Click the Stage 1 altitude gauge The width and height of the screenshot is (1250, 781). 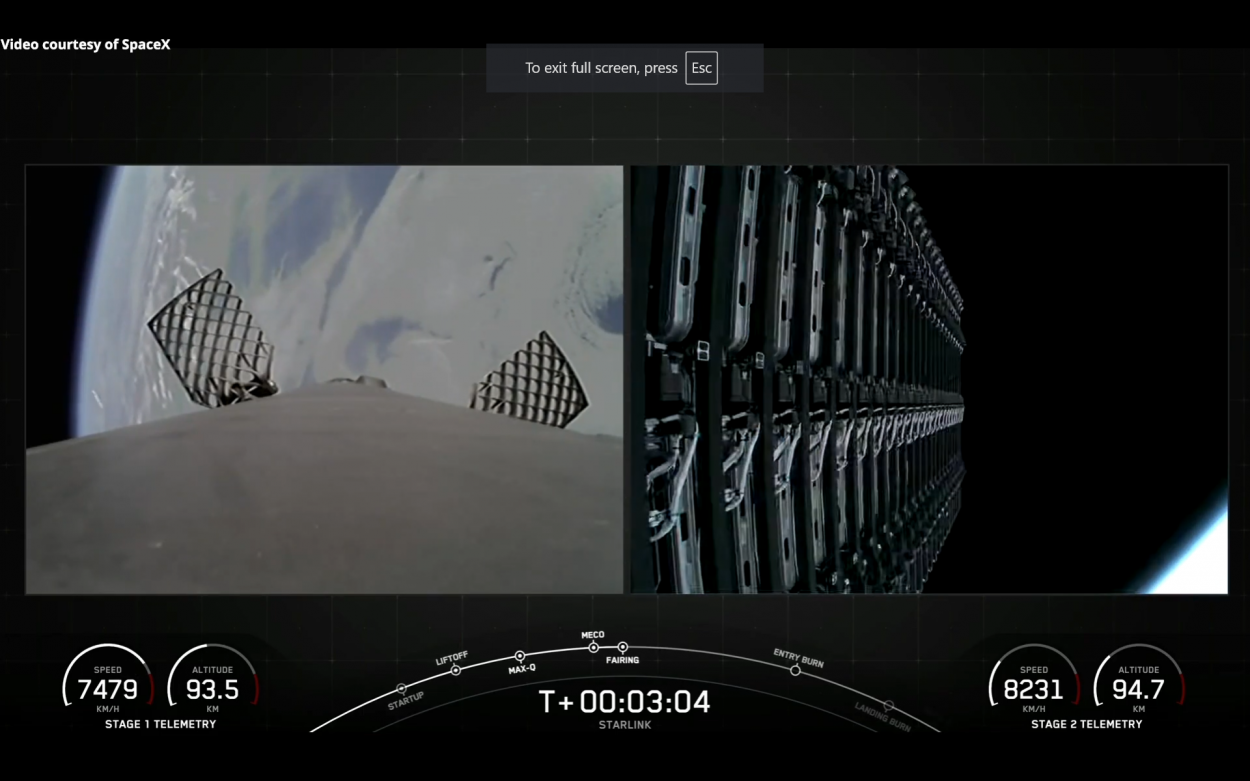pos(212,686)
